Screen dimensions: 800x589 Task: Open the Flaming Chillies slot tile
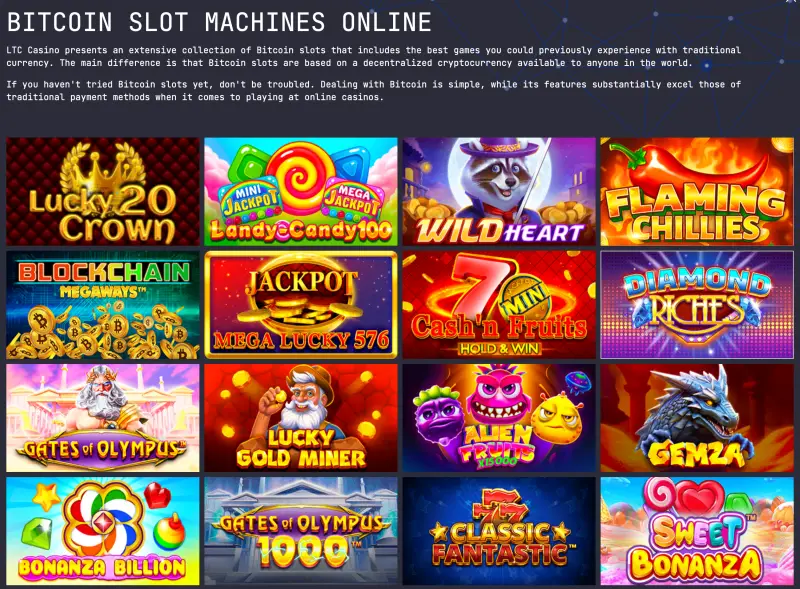[697, 191]
